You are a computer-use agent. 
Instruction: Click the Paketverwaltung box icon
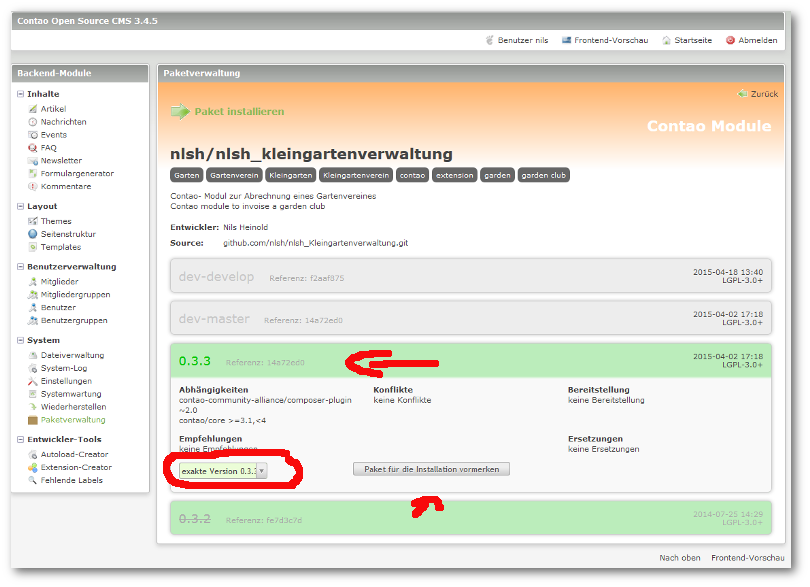click(x=33, y=420)
